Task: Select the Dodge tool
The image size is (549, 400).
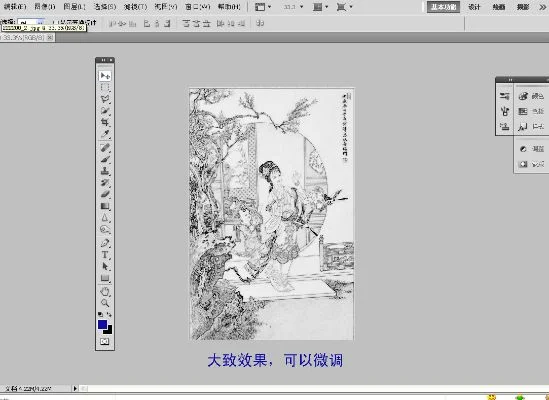Action: 105,229
